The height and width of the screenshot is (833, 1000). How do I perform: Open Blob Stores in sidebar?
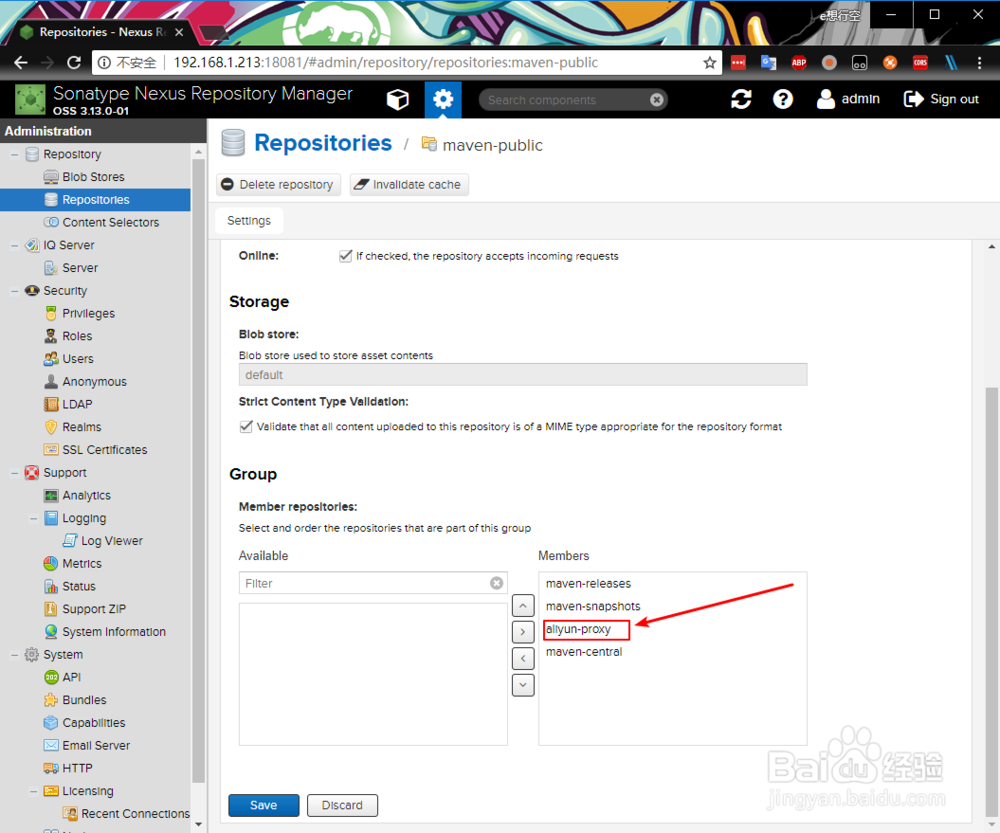[93, 177]
